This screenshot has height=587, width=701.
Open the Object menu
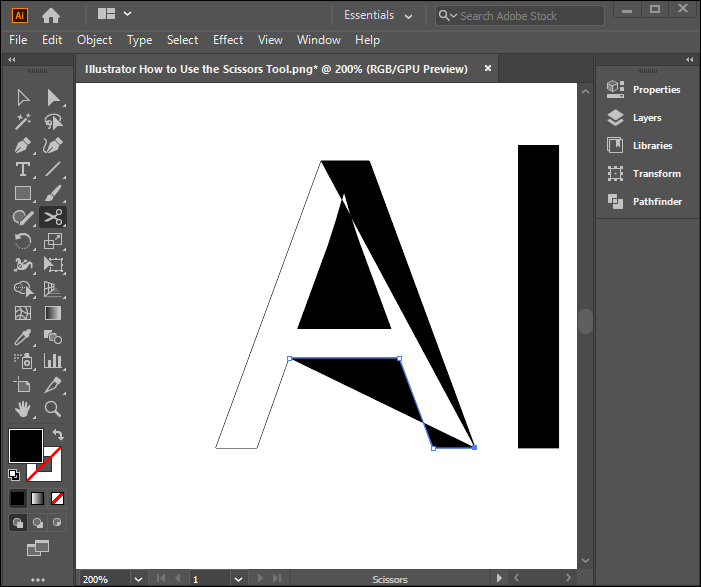(x=95, y=40)
